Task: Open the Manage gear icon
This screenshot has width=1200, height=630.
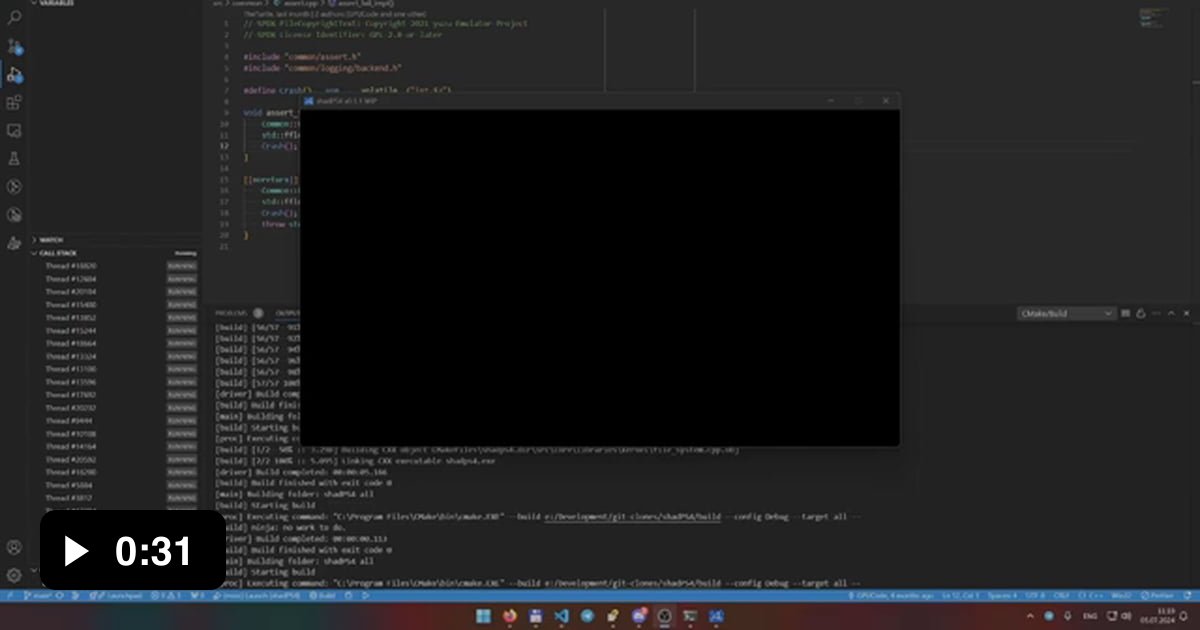Action: (x=14, y=575)
